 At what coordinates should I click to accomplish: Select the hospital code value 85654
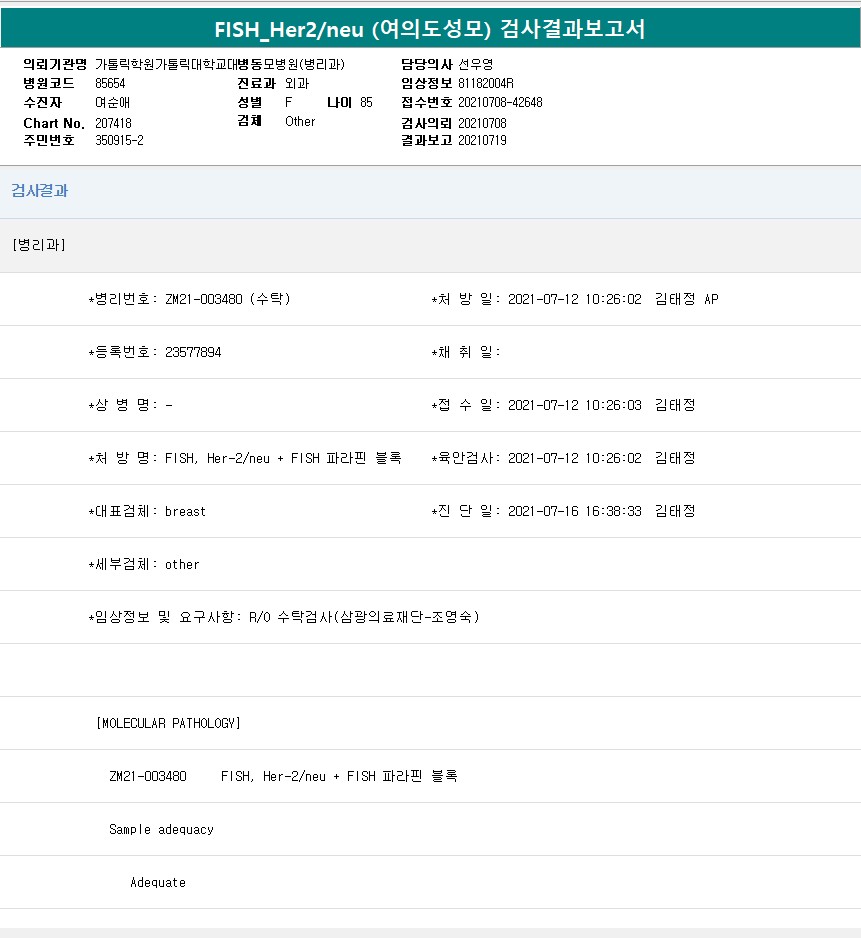[110, 83]
